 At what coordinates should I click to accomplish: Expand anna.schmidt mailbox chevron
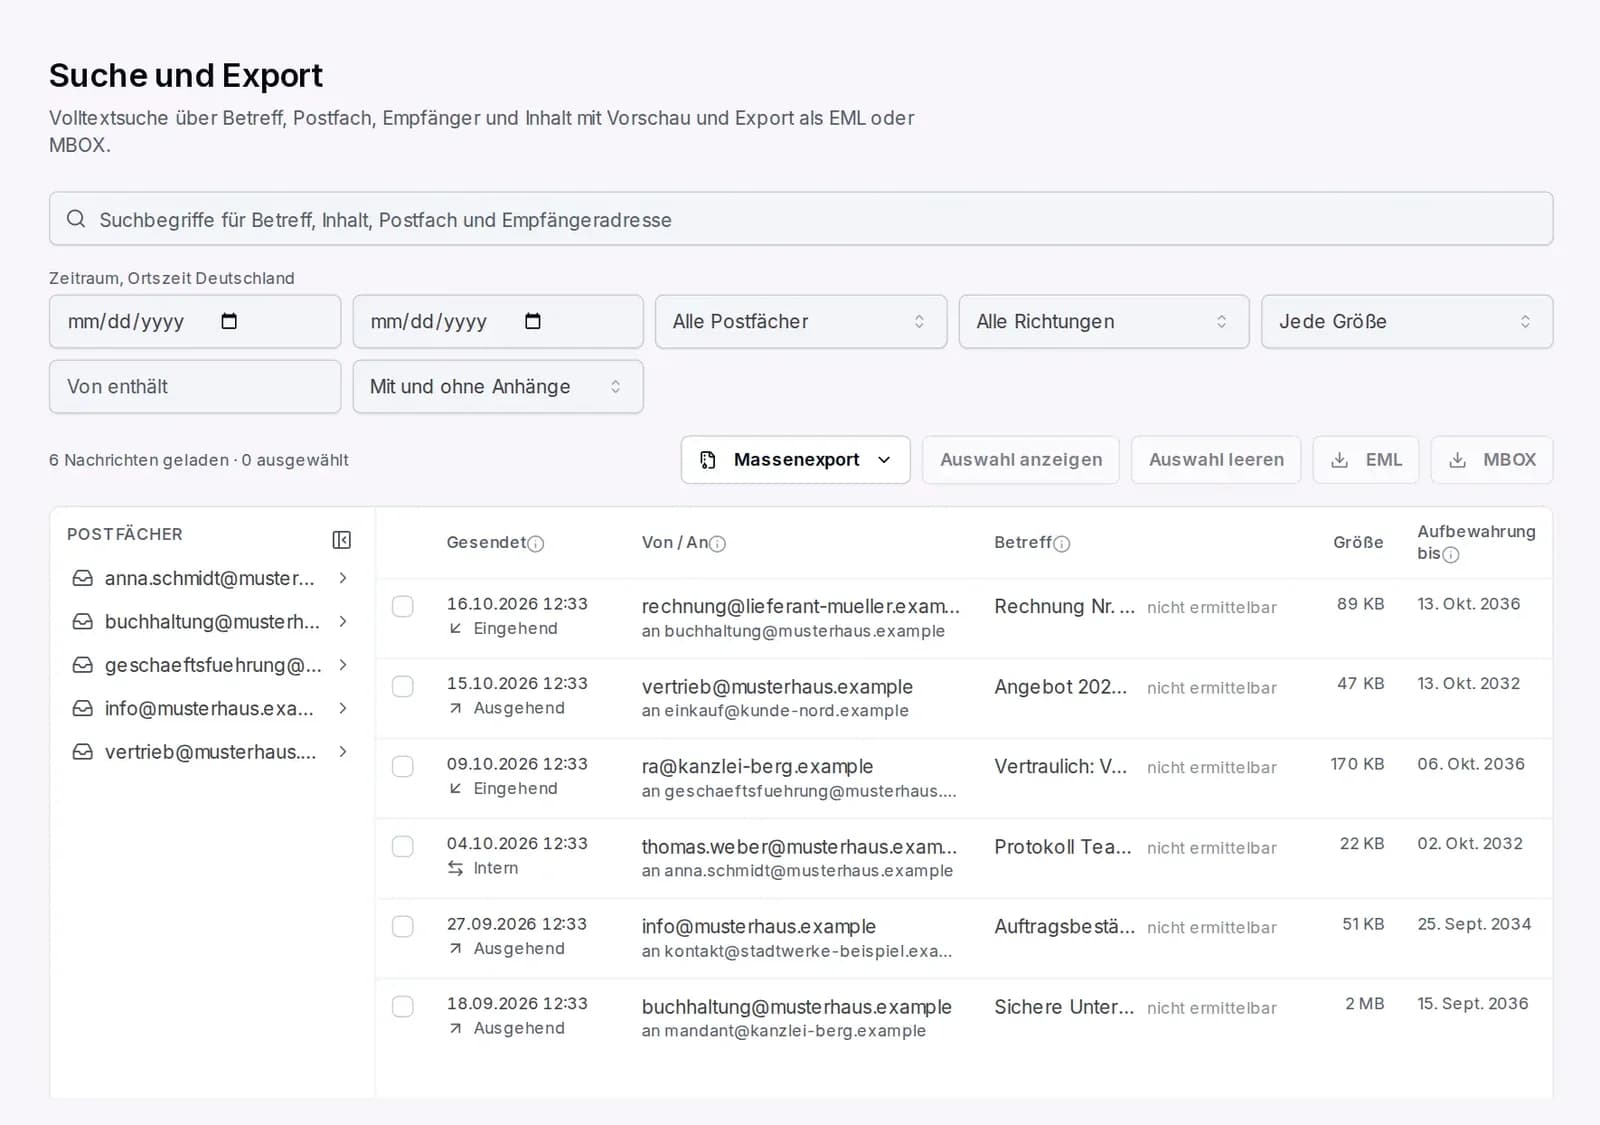pos(343,578)
